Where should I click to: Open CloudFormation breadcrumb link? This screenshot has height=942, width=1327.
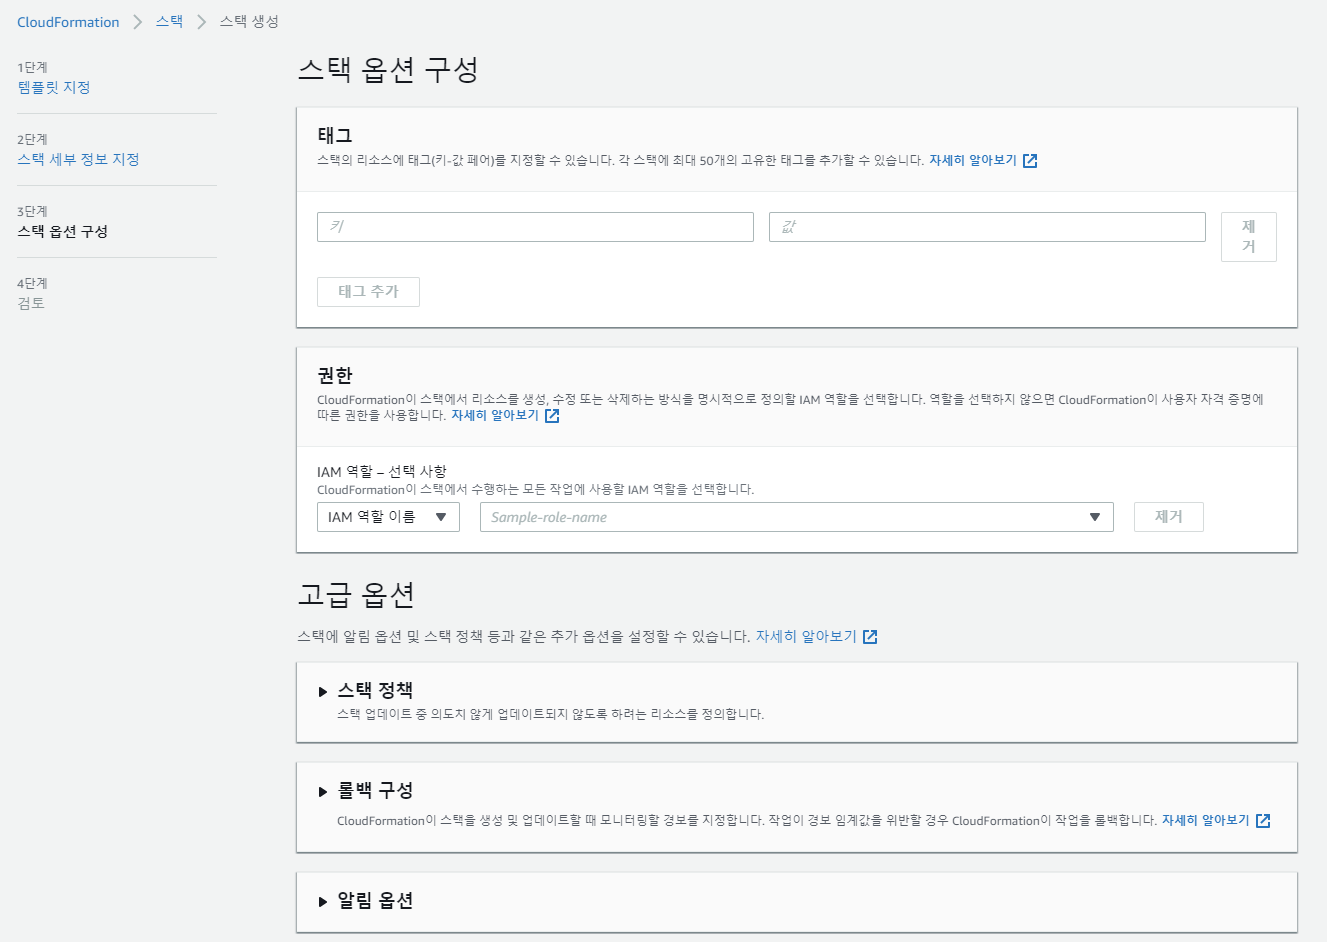(68, 22)
